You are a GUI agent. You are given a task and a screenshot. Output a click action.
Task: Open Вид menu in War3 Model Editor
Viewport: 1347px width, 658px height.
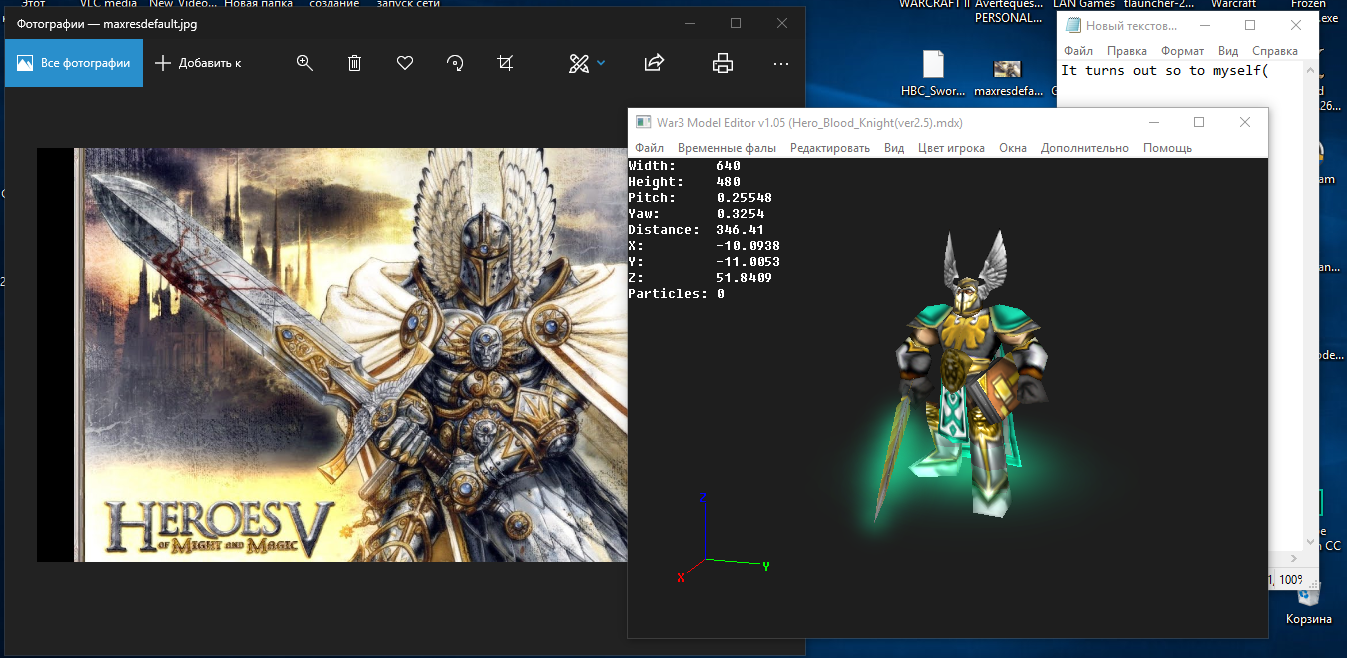point(894,148)
